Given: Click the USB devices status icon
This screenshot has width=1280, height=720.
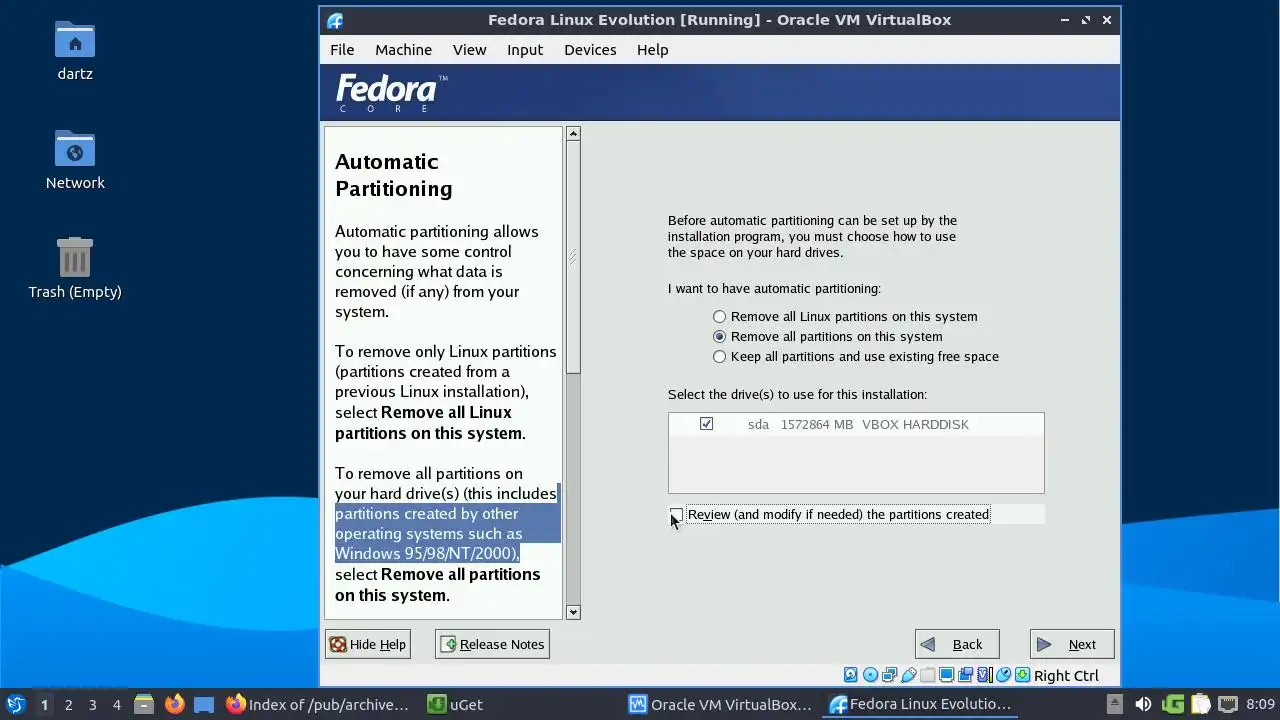Looking at the screenshot, I should (908, 675).
